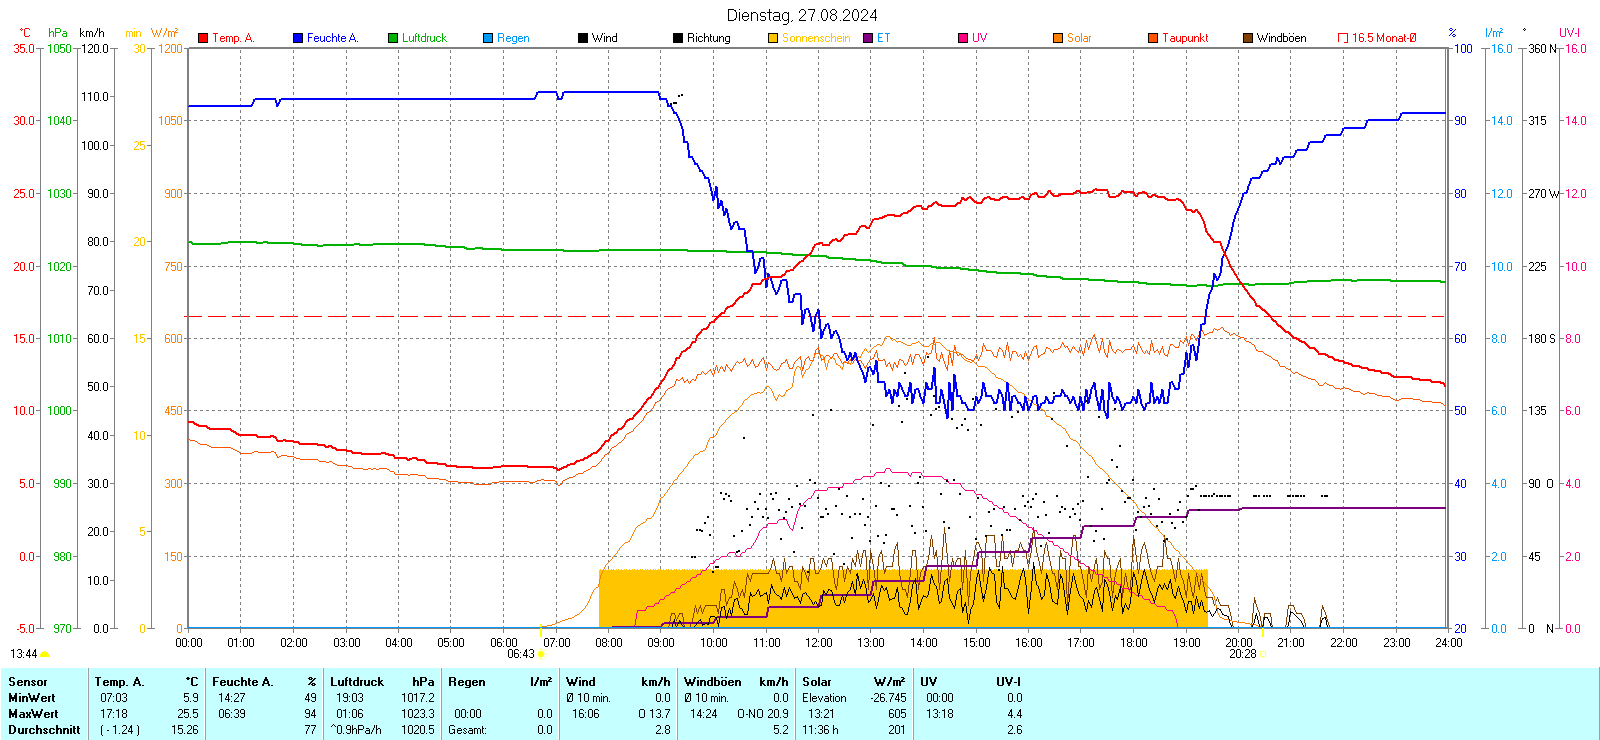The height and width of the screenshot is (740, 1600).
Task: Click the sunrise marker at 06:43
Action: 541,654
